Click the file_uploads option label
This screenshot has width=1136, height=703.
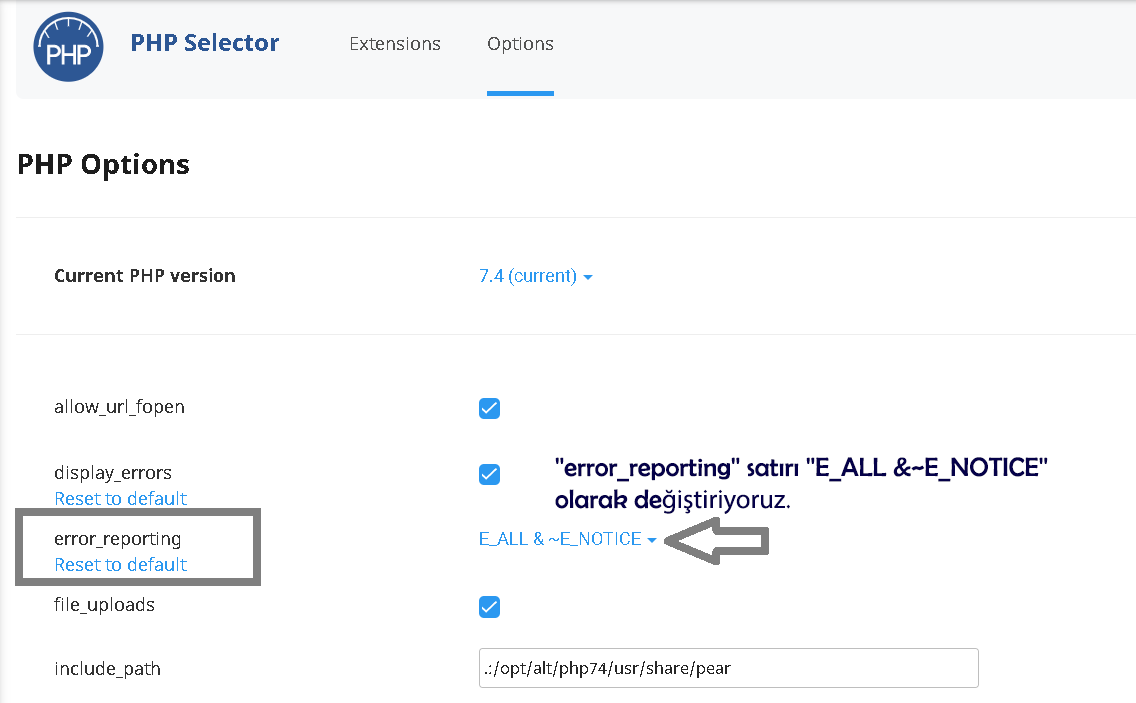click(104, 605)
